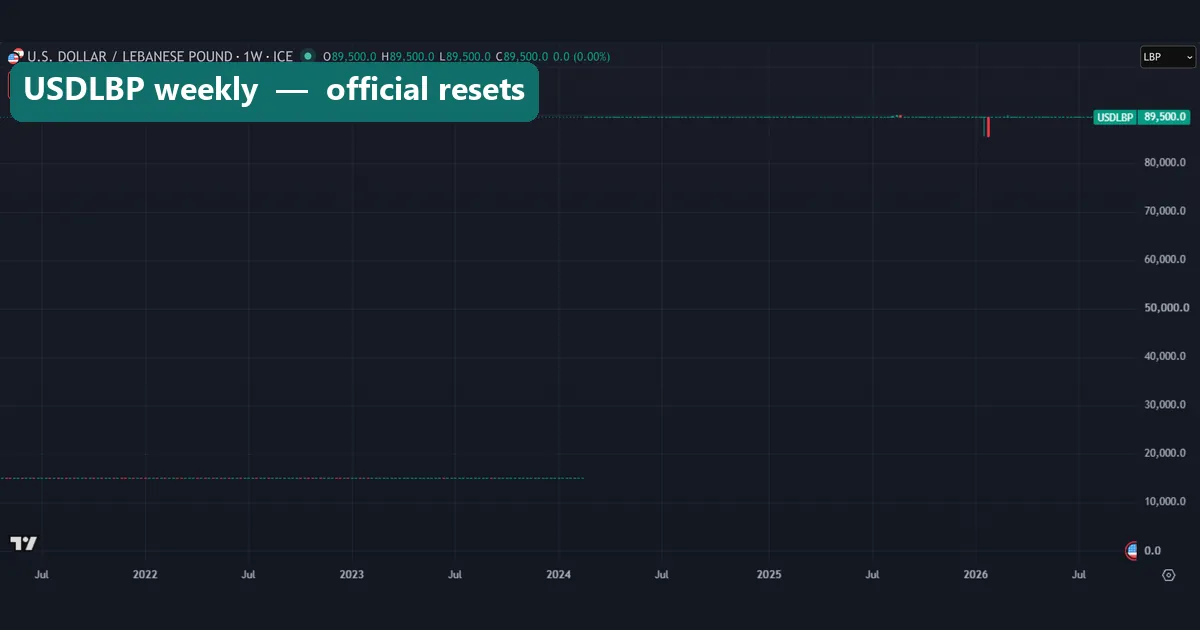
Task: Click the green market status dot
Action: pos(308,56)
